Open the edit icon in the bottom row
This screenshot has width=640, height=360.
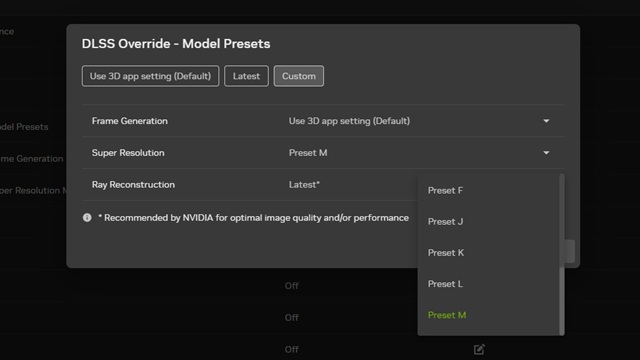point(479,349)
